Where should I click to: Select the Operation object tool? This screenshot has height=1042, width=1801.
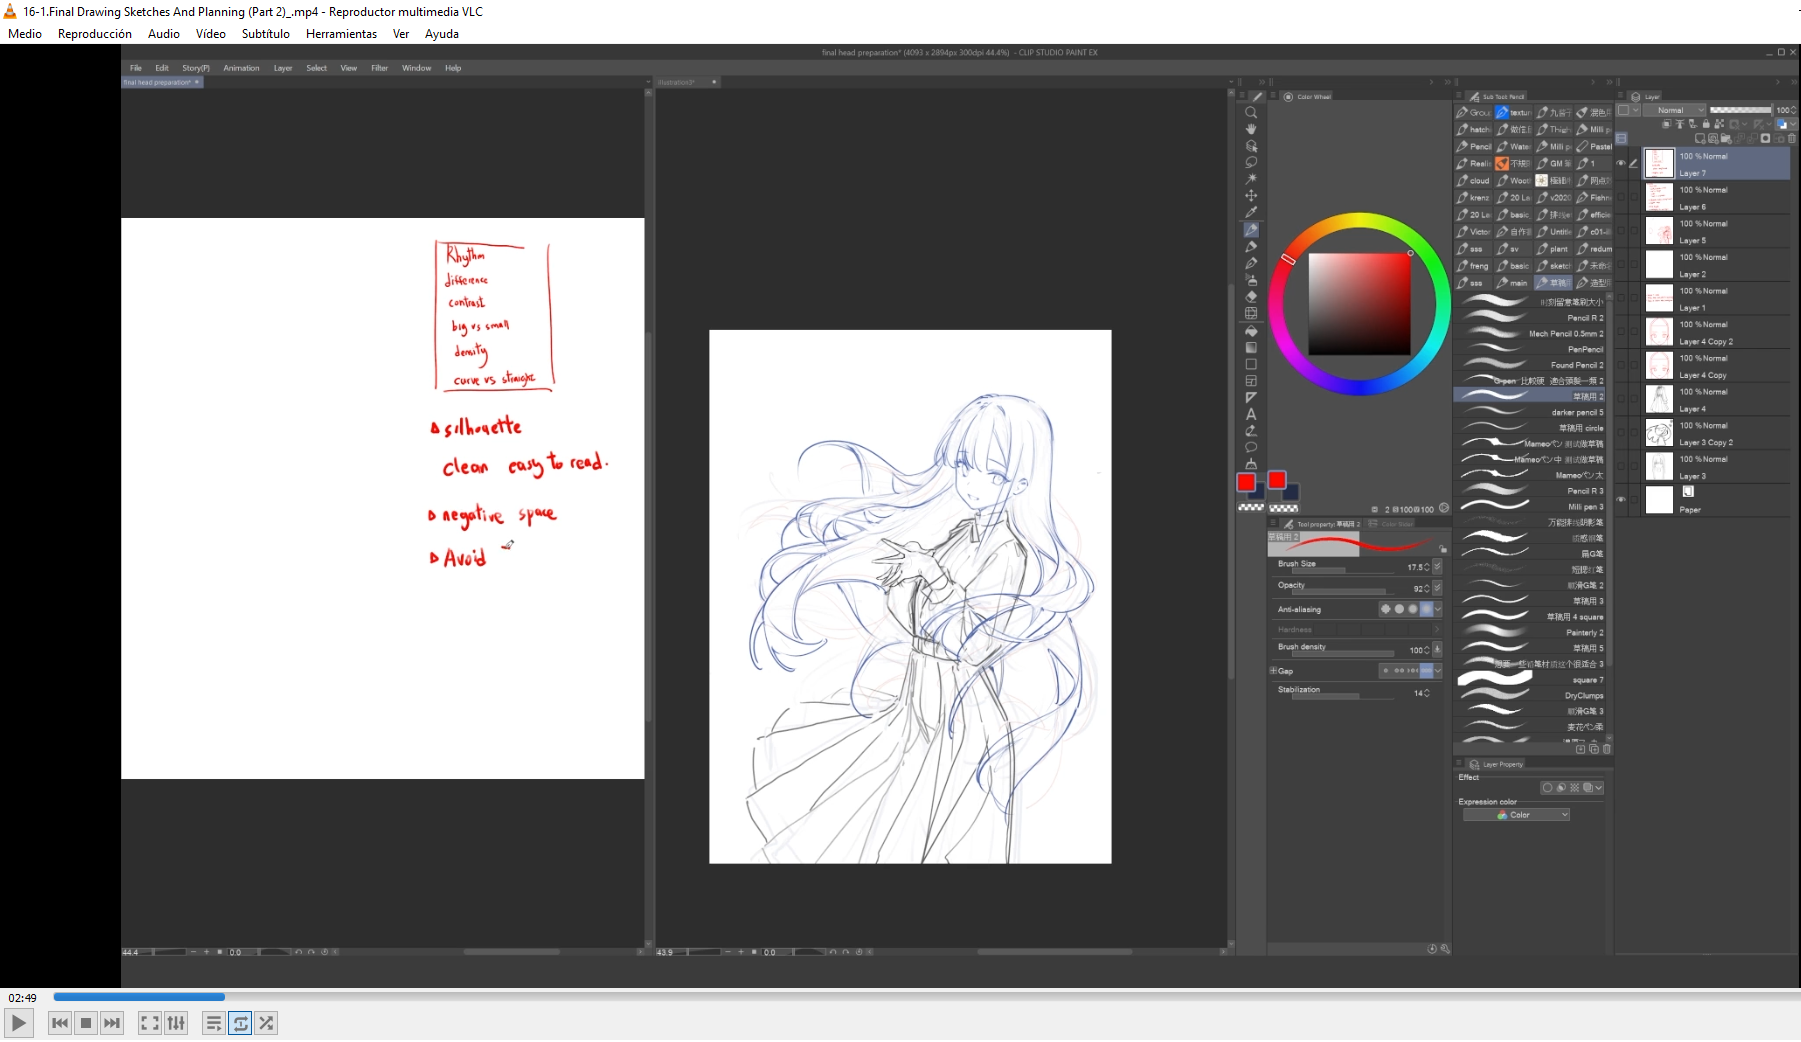coord(1251,146)
